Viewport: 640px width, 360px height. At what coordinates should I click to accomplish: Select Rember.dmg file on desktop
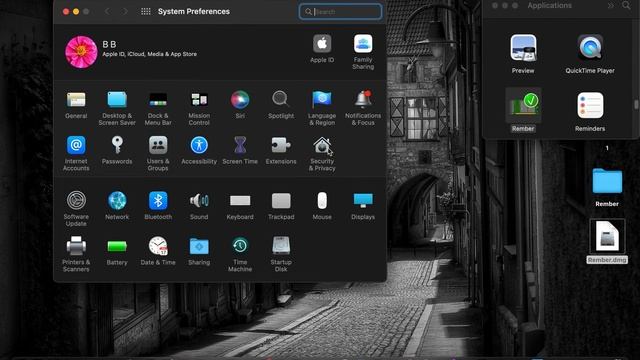coord(607,242)
